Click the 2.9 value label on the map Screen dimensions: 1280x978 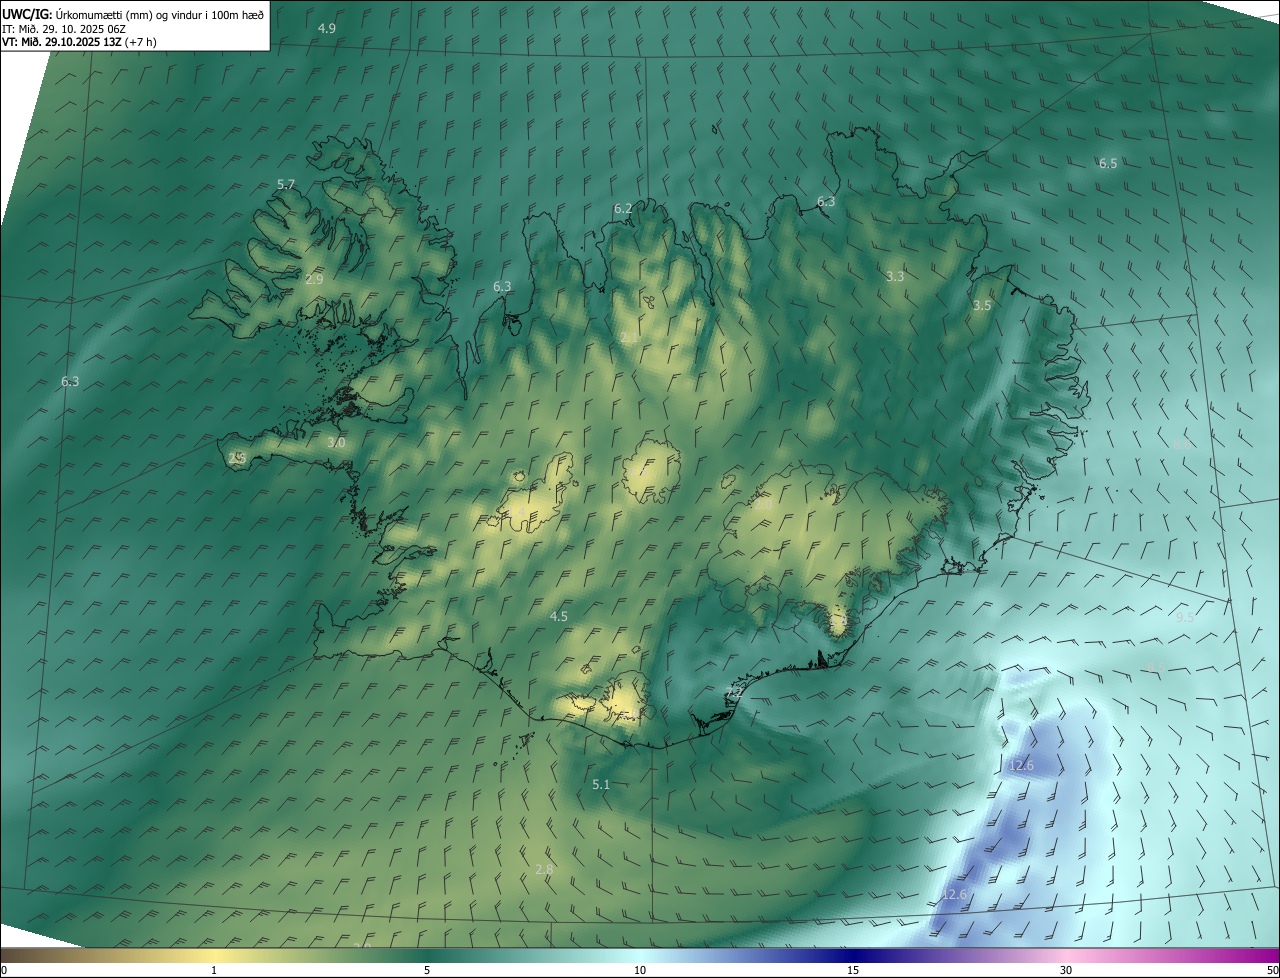(314, 280)
